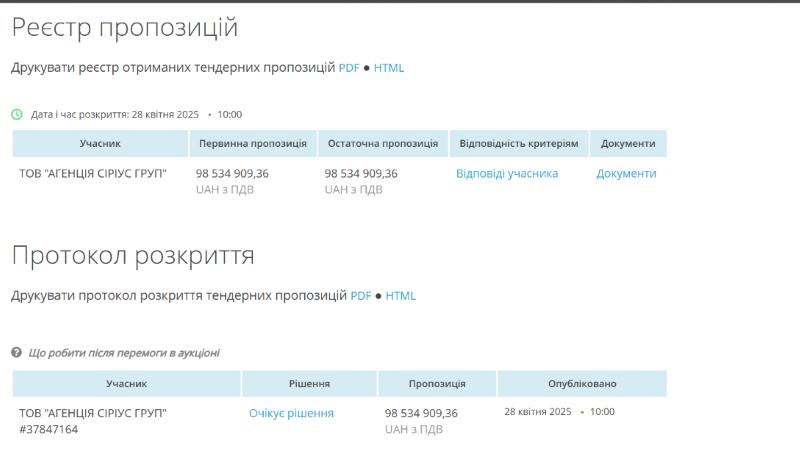Click 'Очікує рішення' decision status link

291,413
